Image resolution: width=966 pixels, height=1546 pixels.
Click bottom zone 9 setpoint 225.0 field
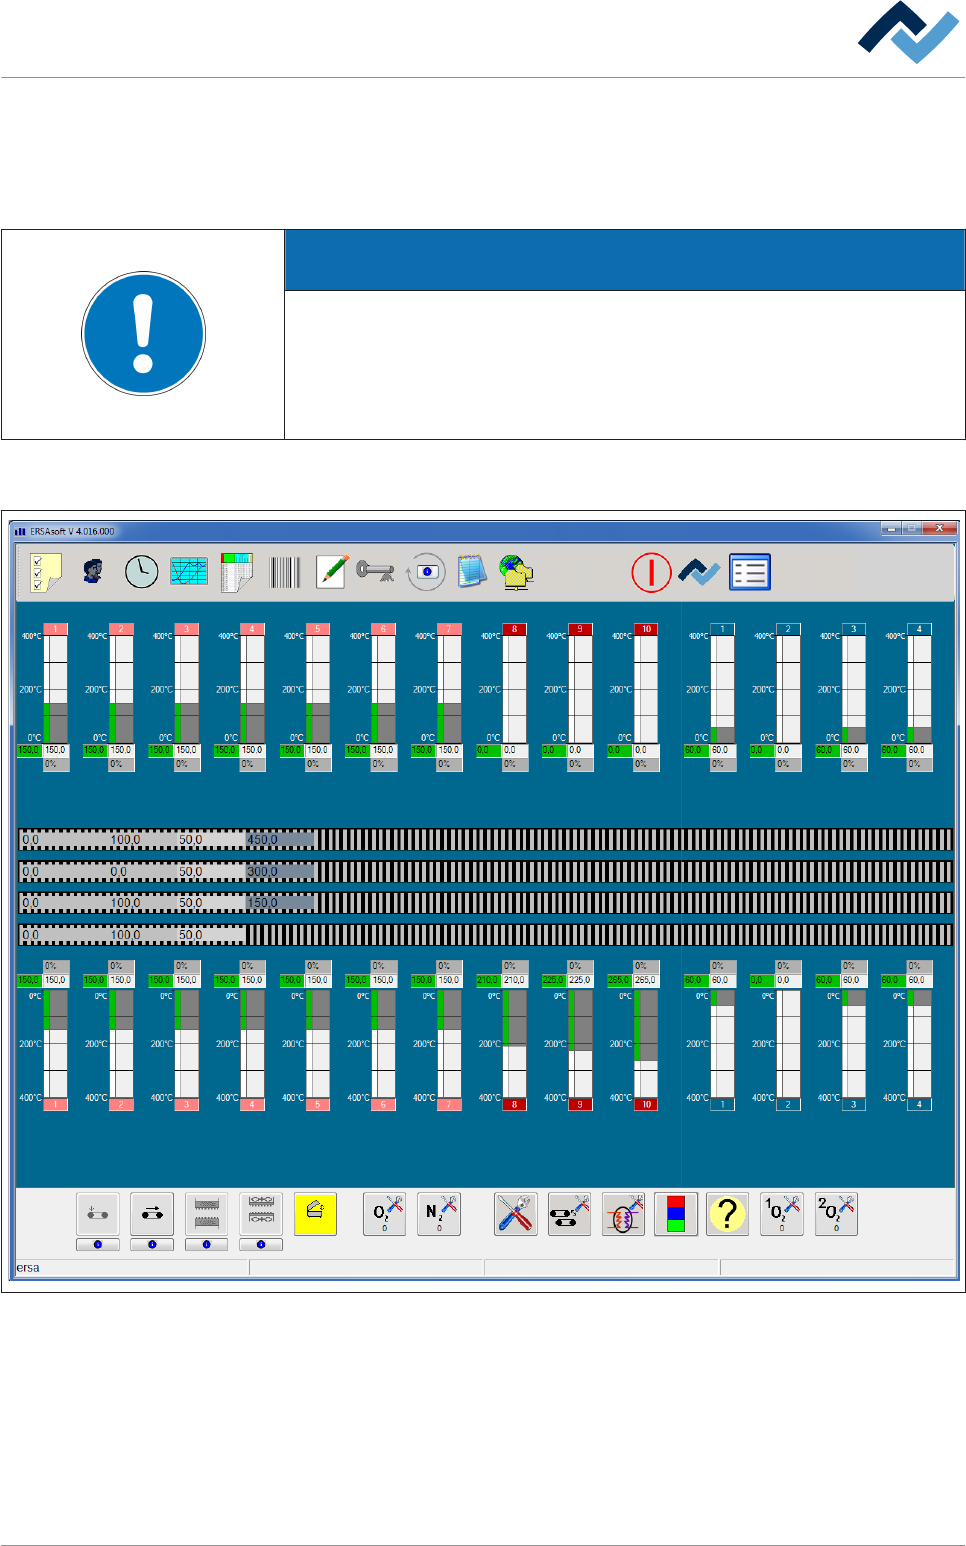pyautogui.click(x=580, y=980)
